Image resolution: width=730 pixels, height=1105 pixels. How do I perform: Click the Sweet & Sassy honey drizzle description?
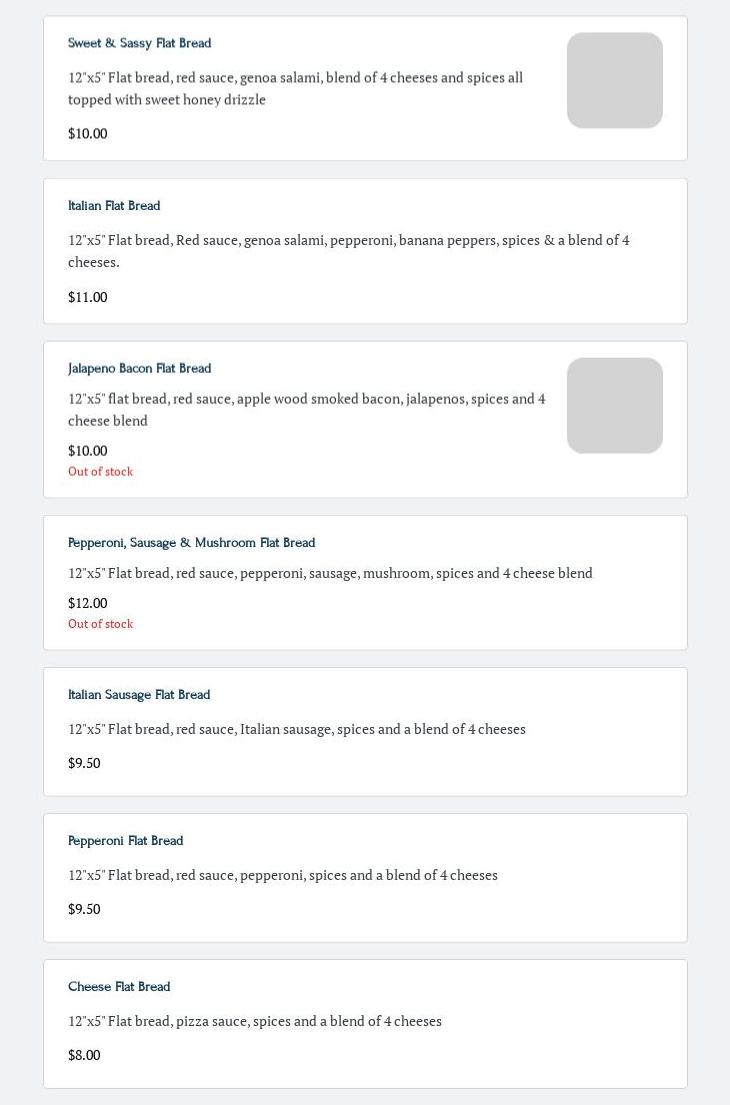pyautogui.click(x=295, y=88)
